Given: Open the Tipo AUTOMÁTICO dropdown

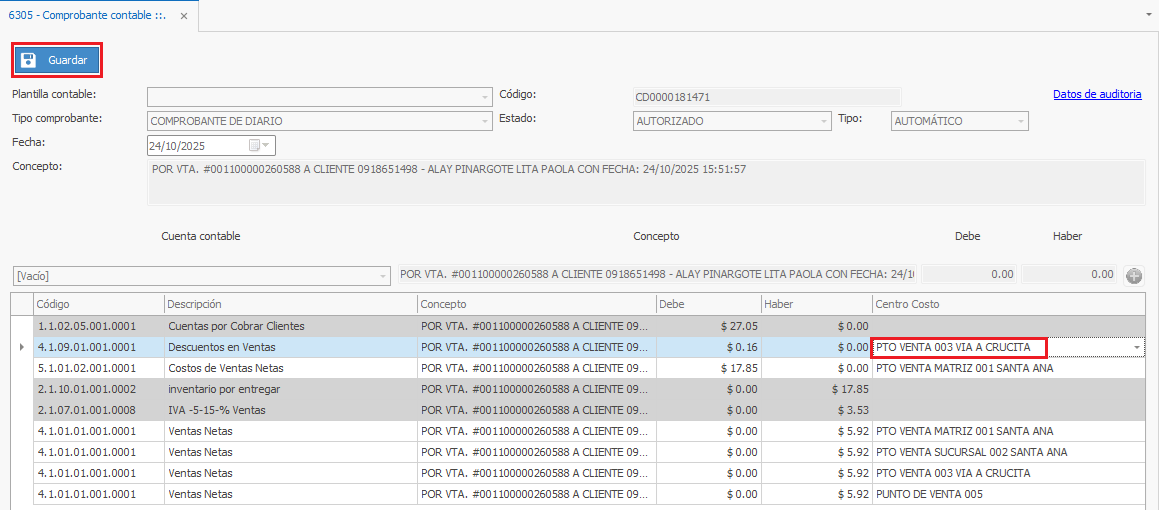Looking at the screenshot, I should click(x=1020, y=121).
